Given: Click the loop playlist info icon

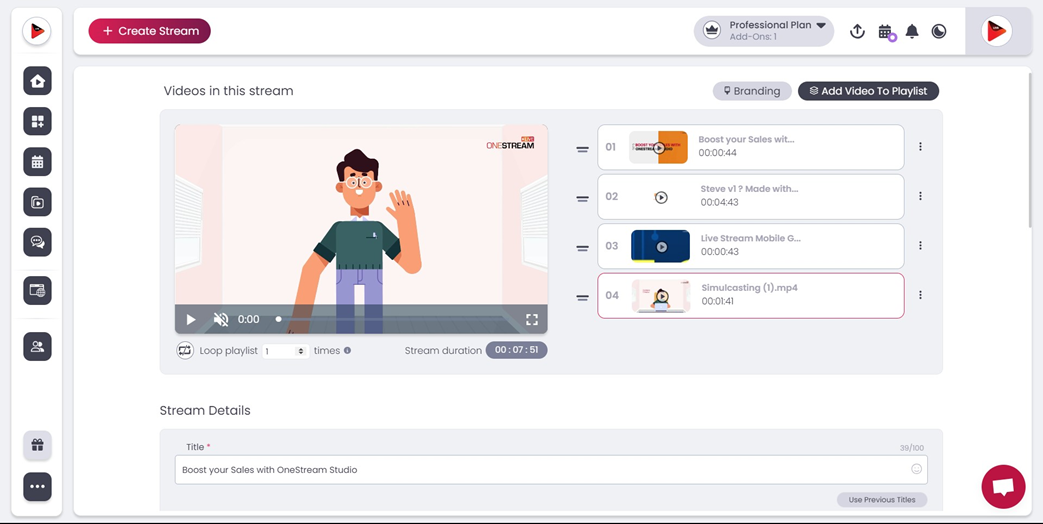Looking at the screenshot, I should pyautogui.click(x=347, y=350).
